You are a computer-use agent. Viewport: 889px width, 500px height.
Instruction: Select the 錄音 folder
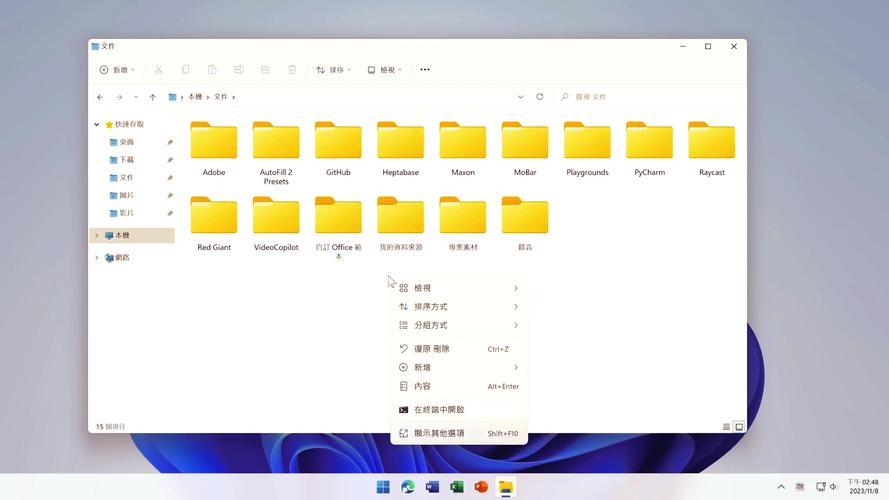525,223
